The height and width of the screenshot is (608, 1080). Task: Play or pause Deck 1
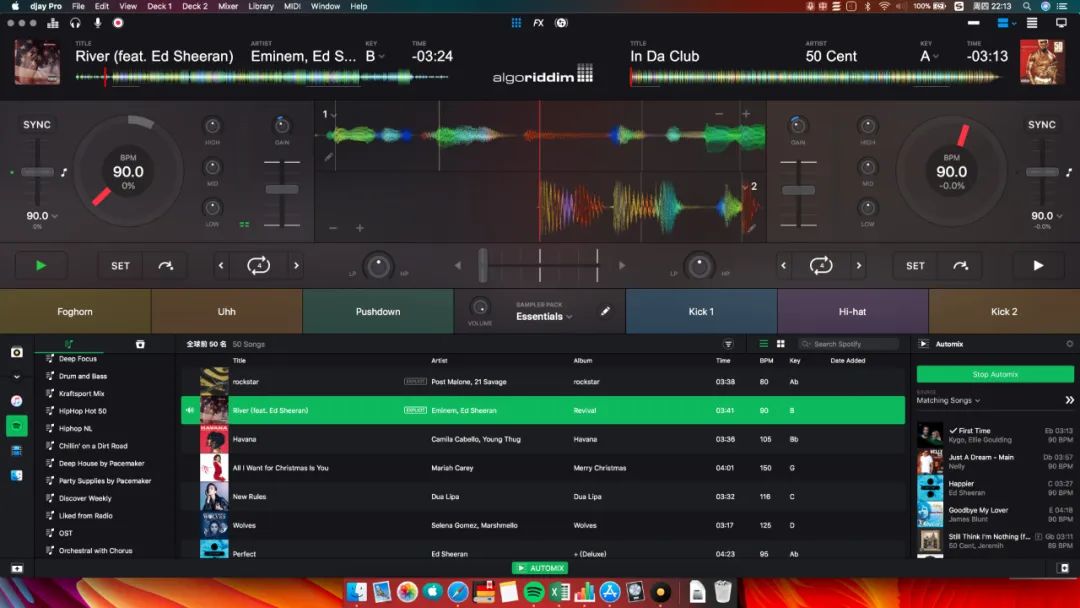point(41,266)
